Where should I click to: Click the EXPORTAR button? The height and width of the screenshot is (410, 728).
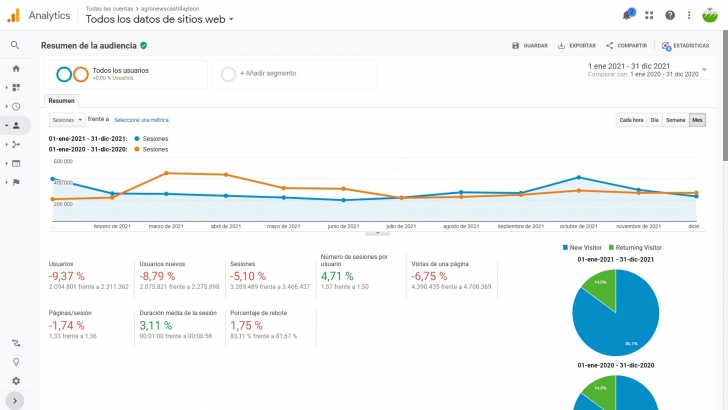coord(577,45)
